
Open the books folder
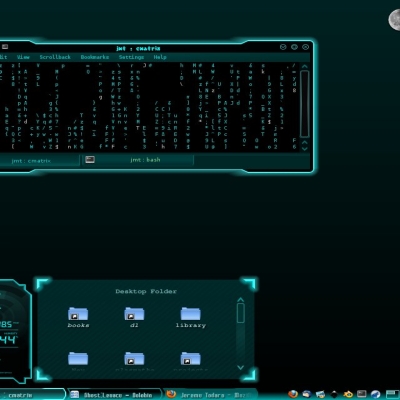(x=78, y=318)
